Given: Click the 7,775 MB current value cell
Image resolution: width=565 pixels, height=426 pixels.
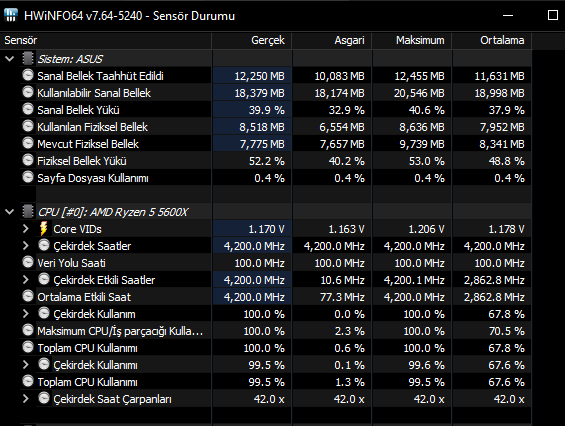Looking at the screenshot, I should point(252,144).
